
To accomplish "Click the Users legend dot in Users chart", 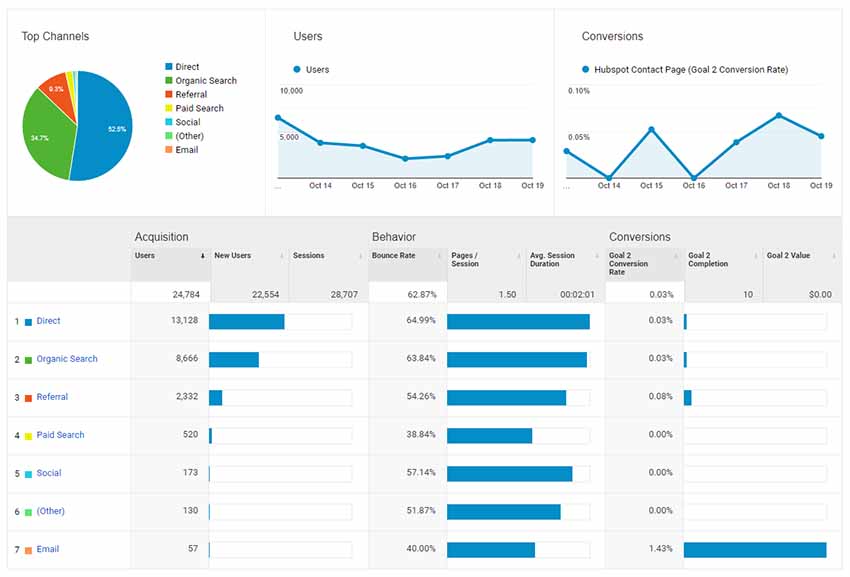I will coord(297,70).
